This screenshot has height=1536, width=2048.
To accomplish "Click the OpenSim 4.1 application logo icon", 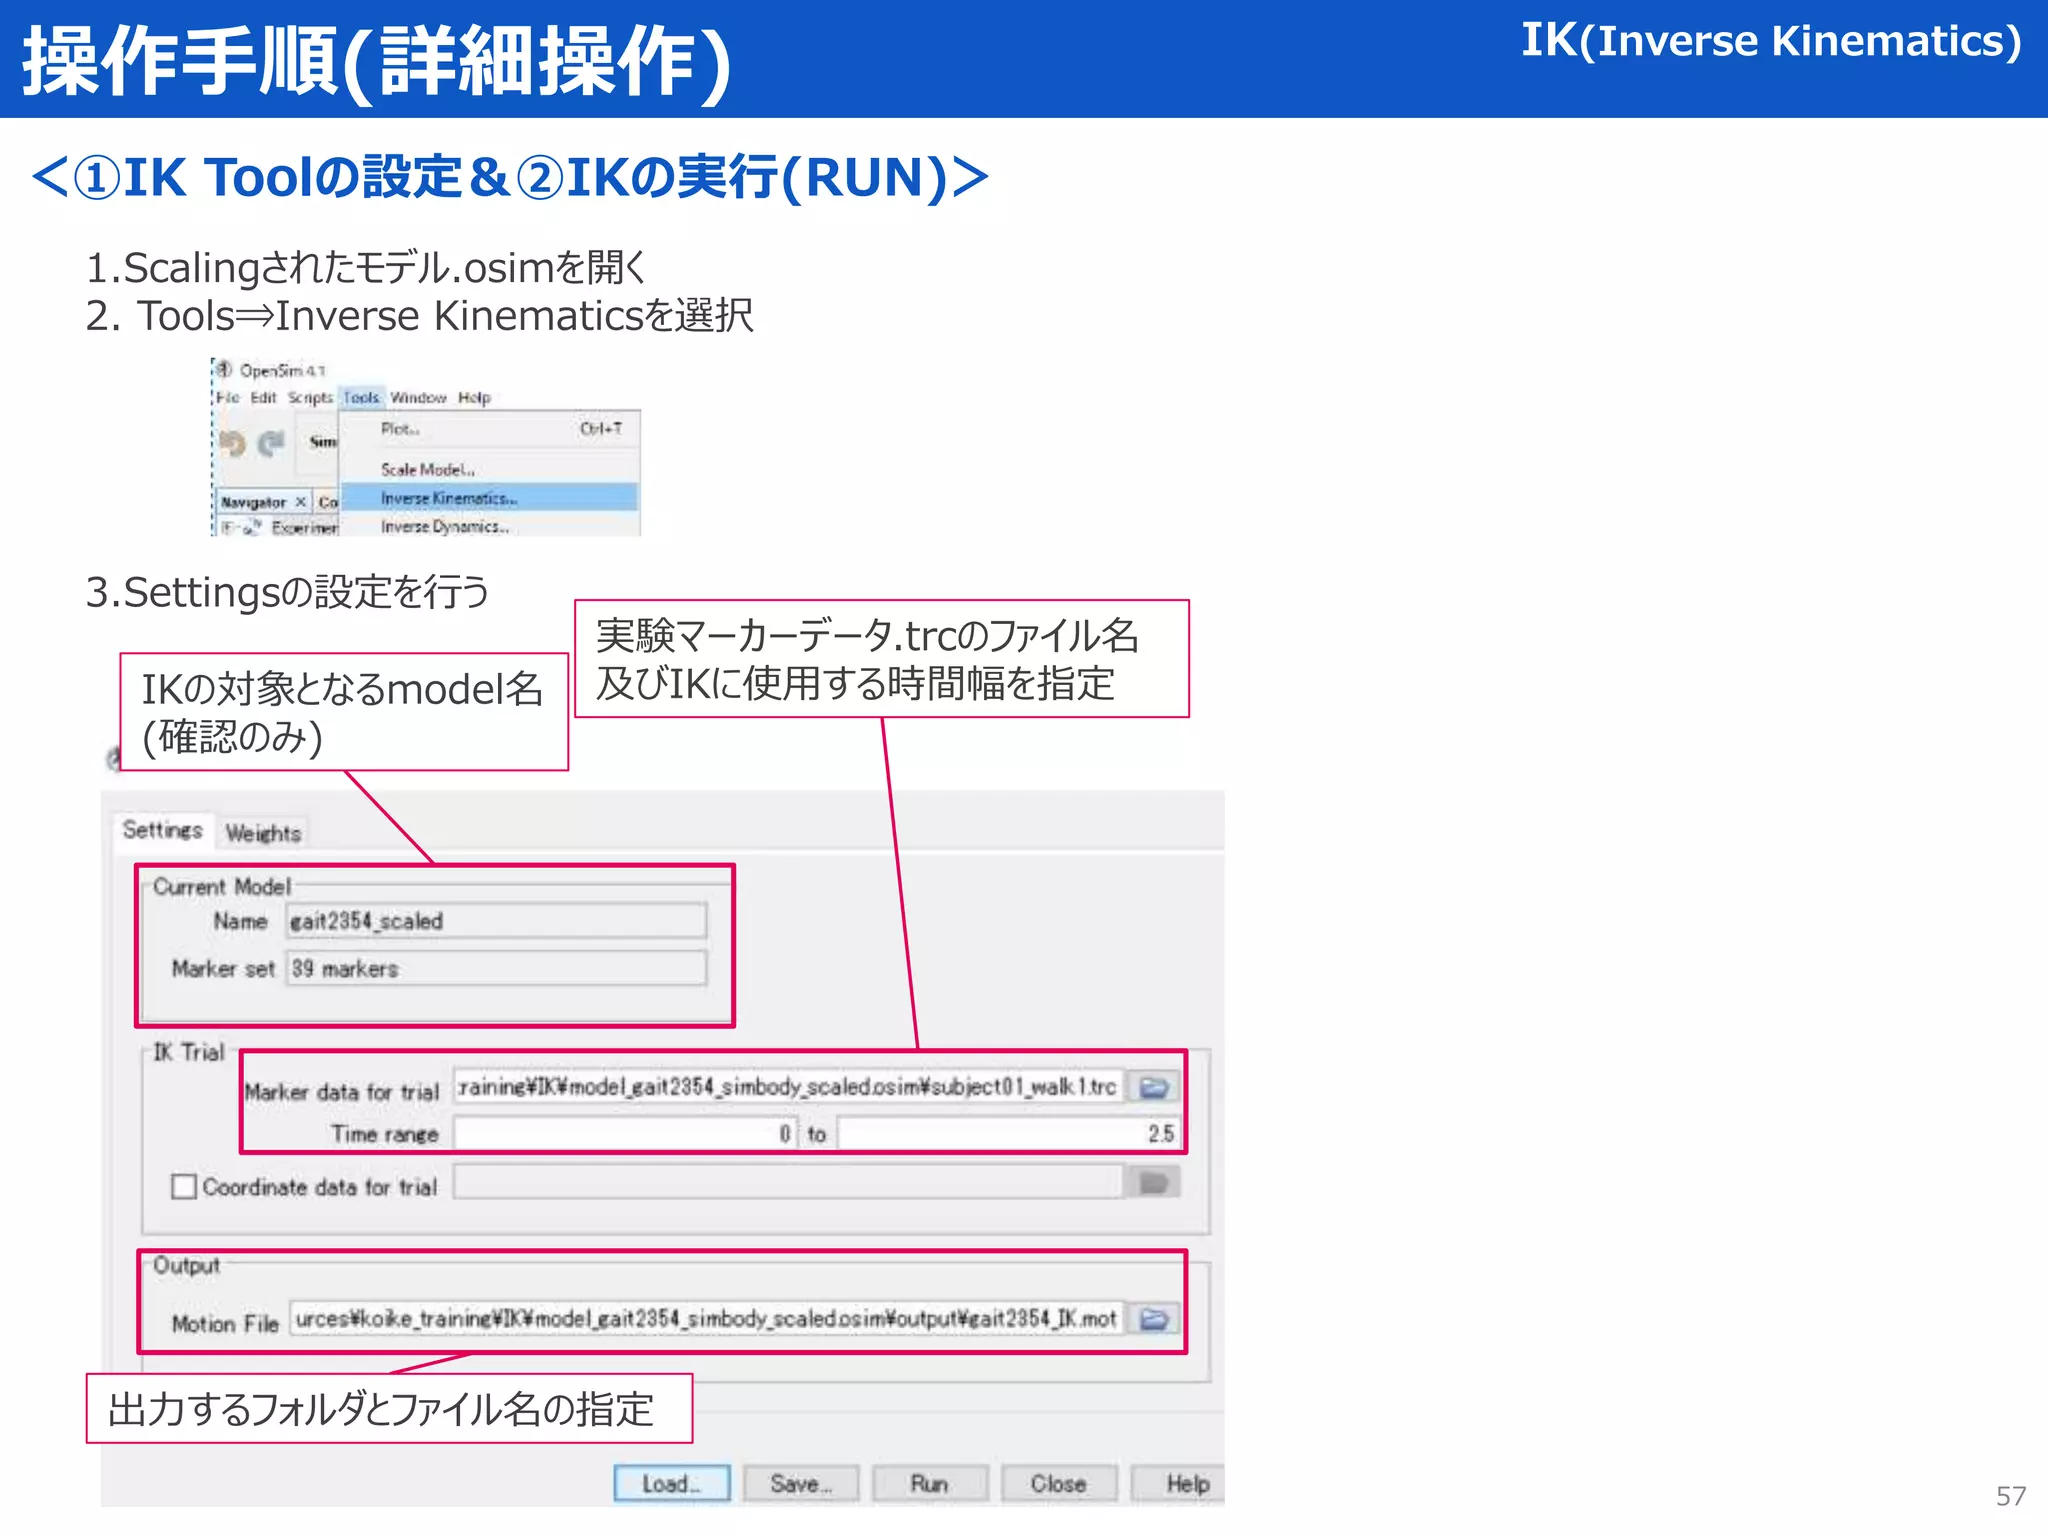I will (x=225, y=370).
